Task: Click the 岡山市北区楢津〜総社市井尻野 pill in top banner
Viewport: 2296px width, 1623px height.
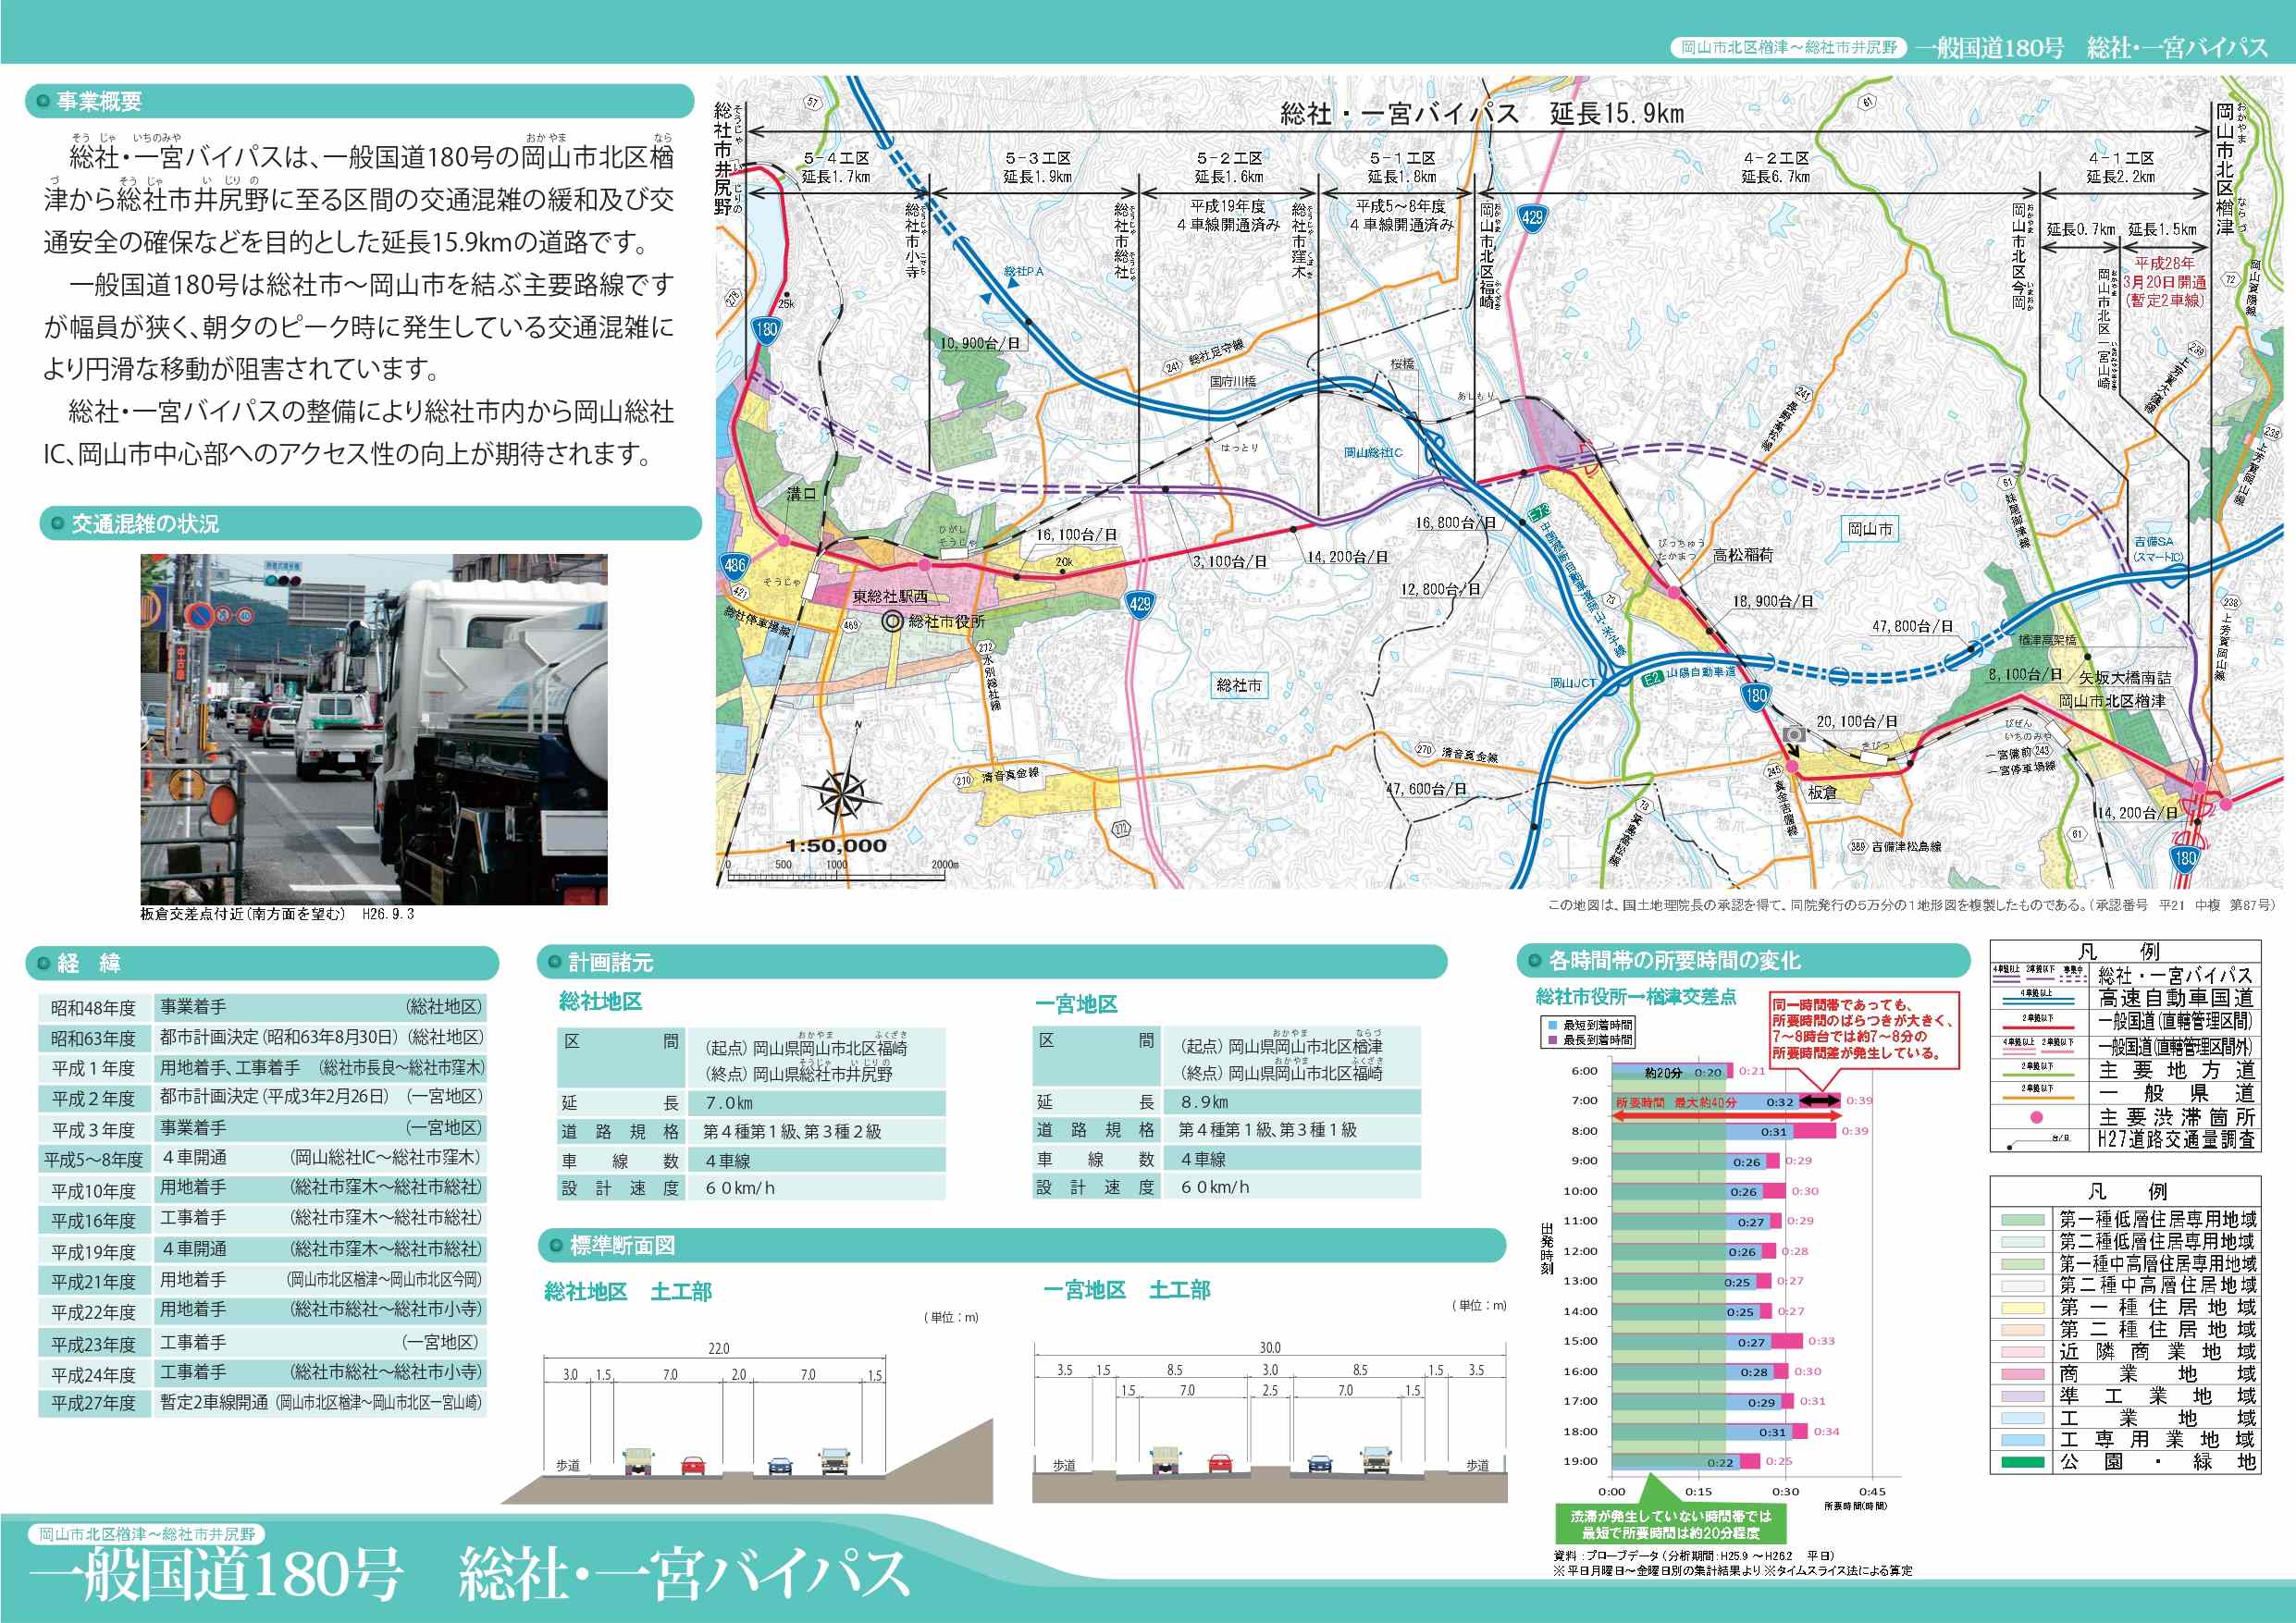Action: point(1788,47)
